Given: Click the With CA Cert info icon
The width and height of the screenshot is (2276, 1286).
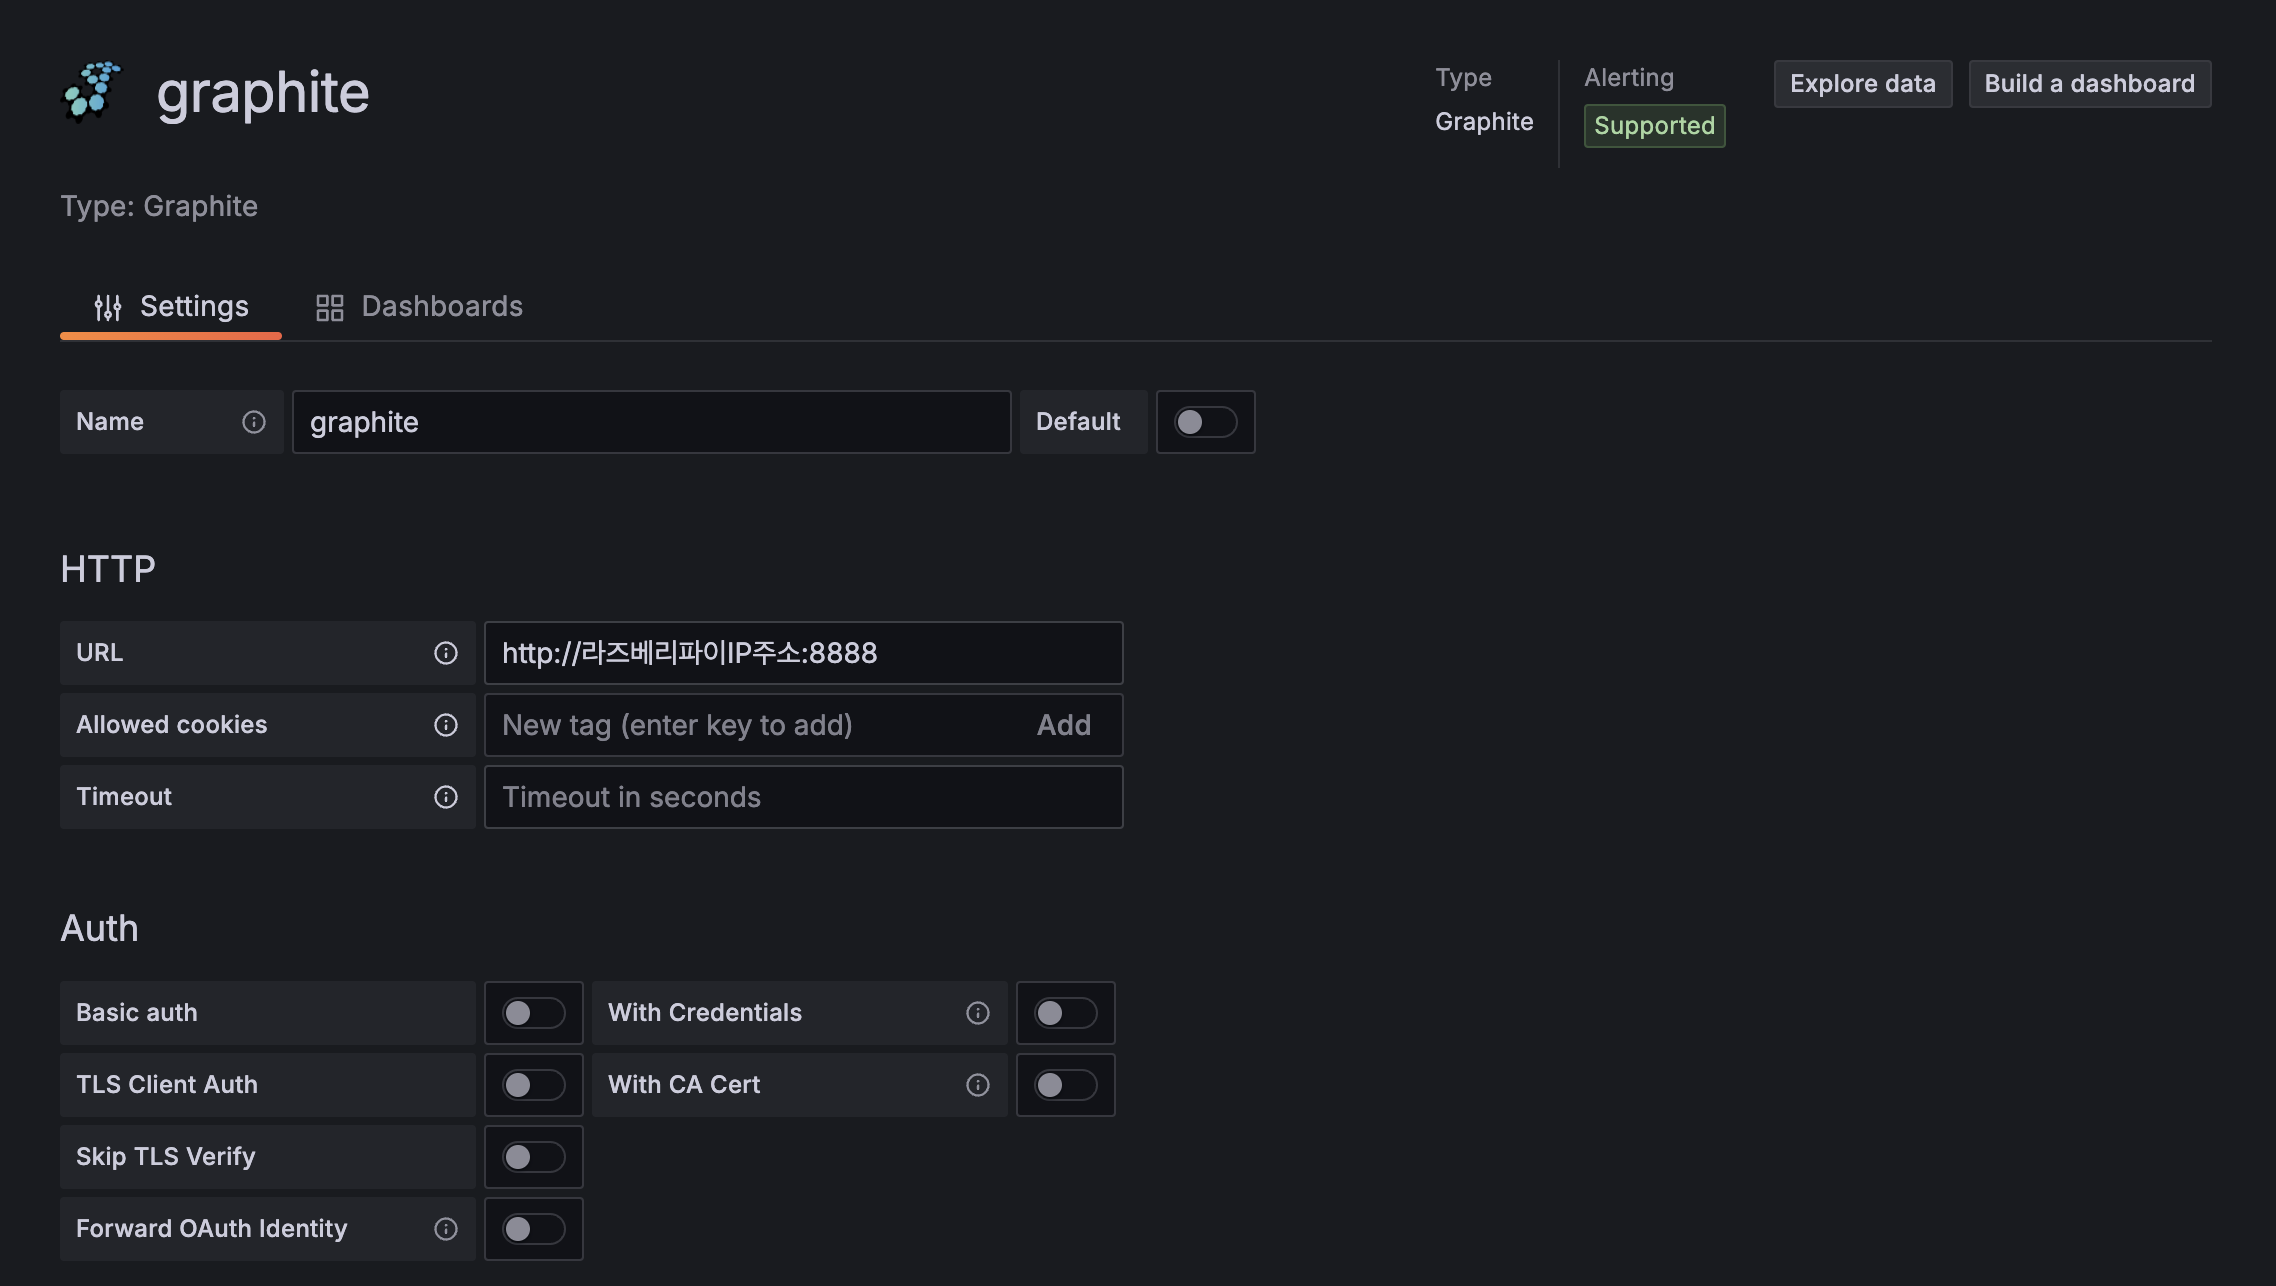Looking at the screenshot, I should (978, 1085).
